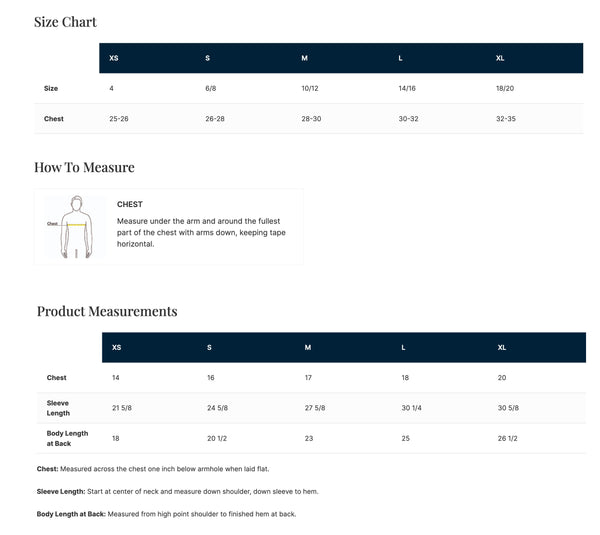The width and height of the screenshot is (600, 535).
Task: Click the M column header in Size Chart
Action: (305, 58)
